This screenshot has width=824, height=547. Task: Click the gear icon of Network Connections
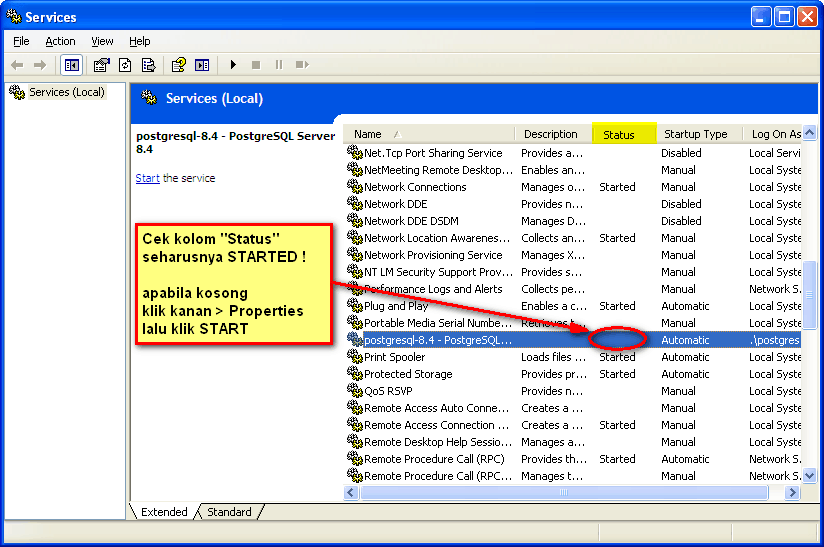pos(355,187)
